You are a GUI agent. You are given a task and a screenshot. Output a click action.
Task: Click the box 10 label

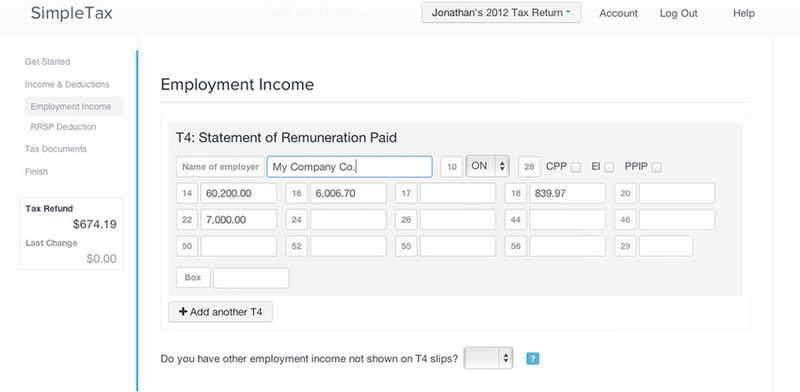pyautogui.click(x=452, y=167)
